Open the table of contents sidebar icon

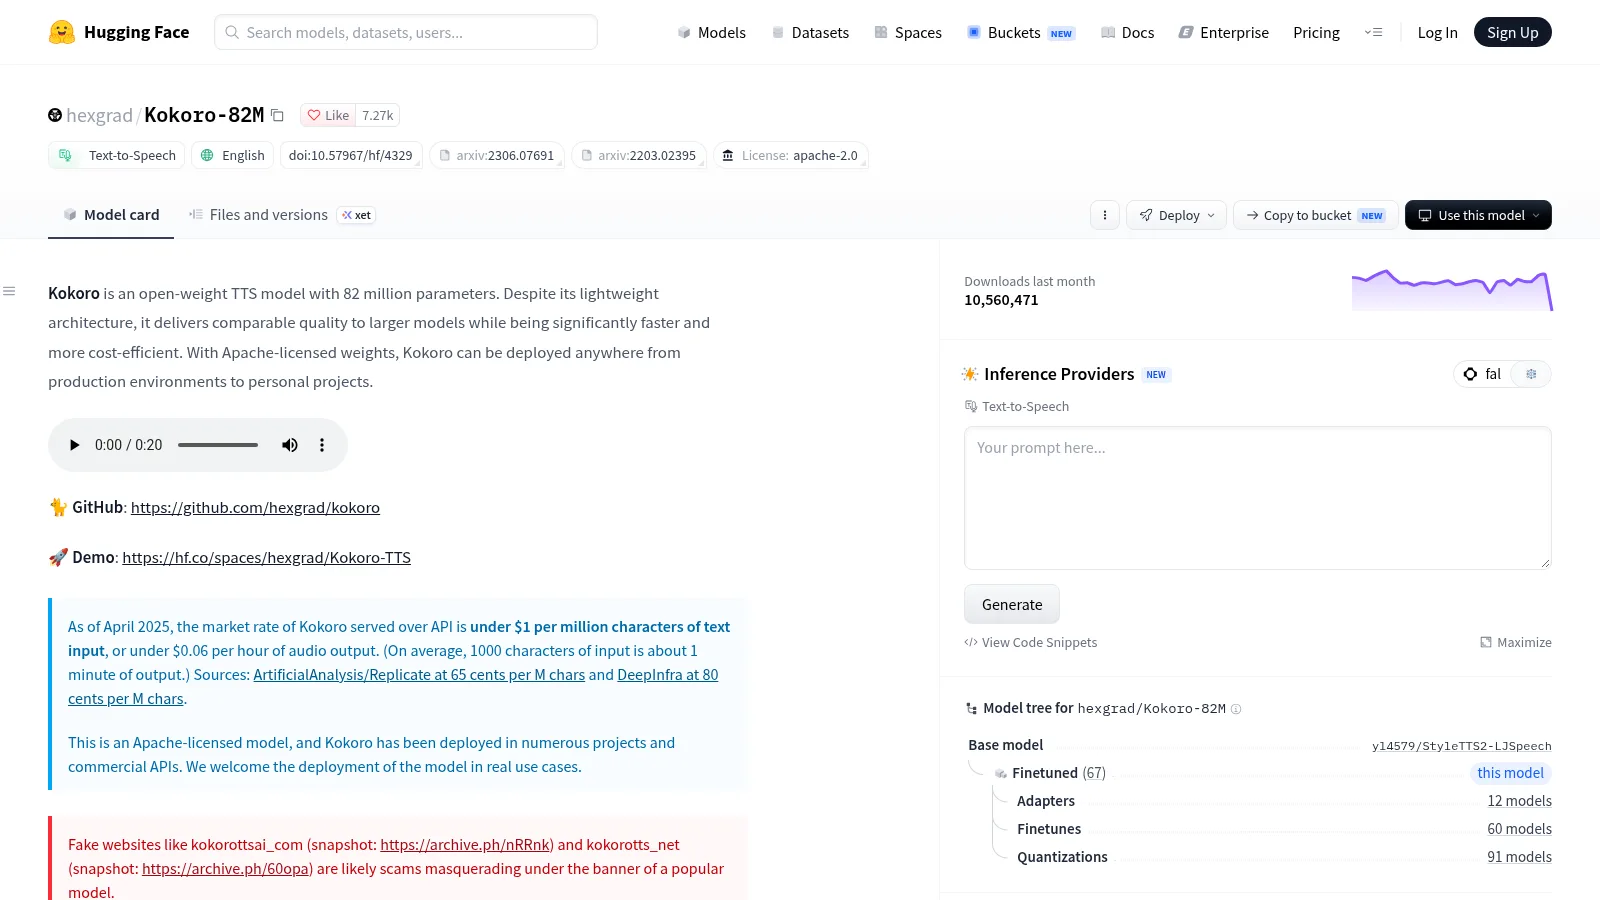(x=9, y=291)
